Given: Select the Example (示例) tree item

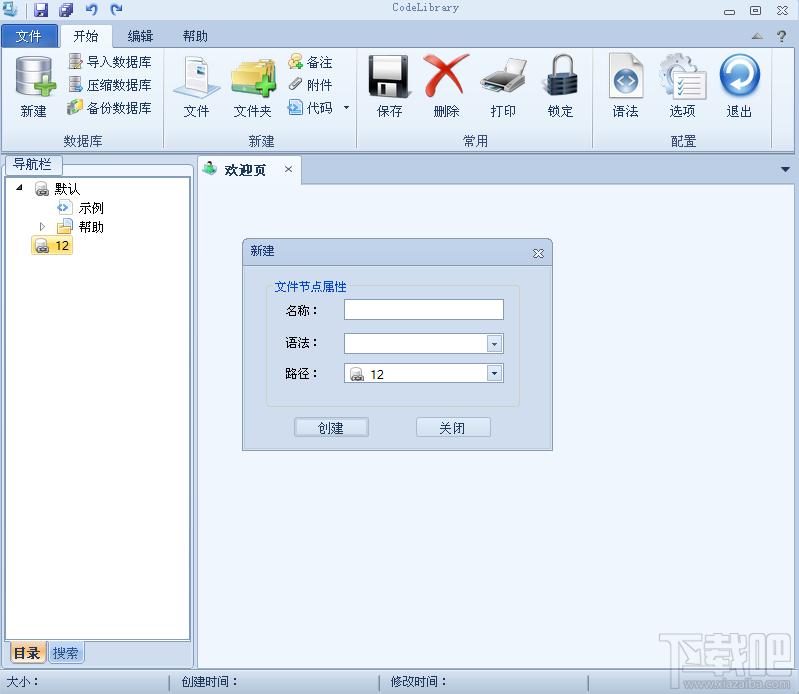Looking at the screenshot, I should [81, 208].
